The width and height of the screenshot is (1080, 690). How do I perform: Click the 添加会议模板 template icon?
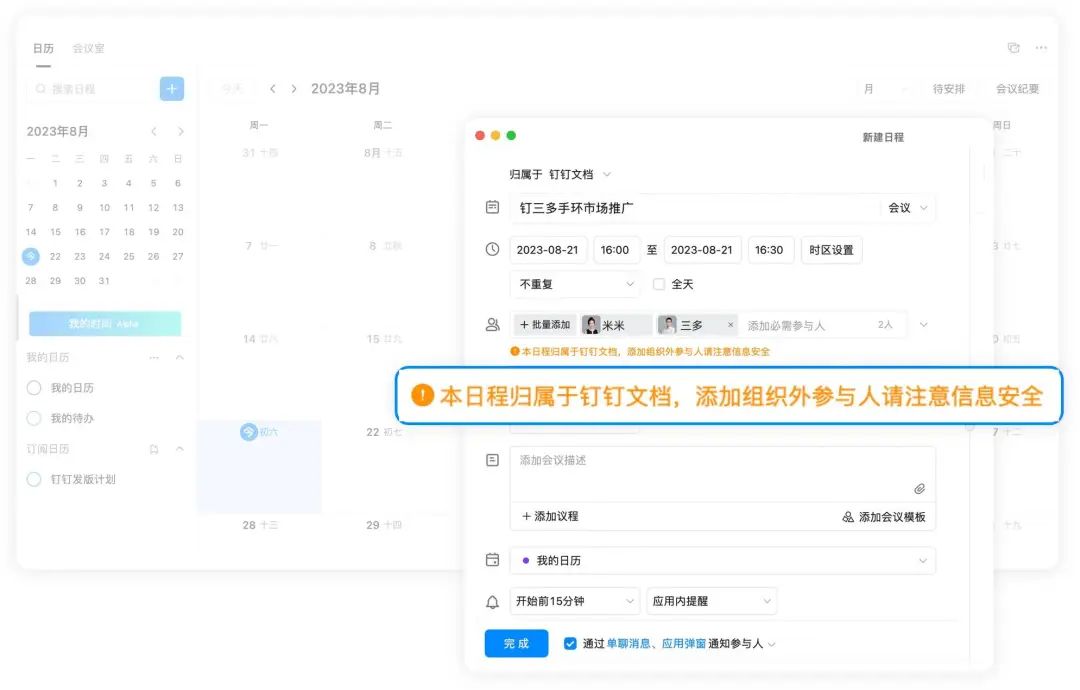(848, 517)
